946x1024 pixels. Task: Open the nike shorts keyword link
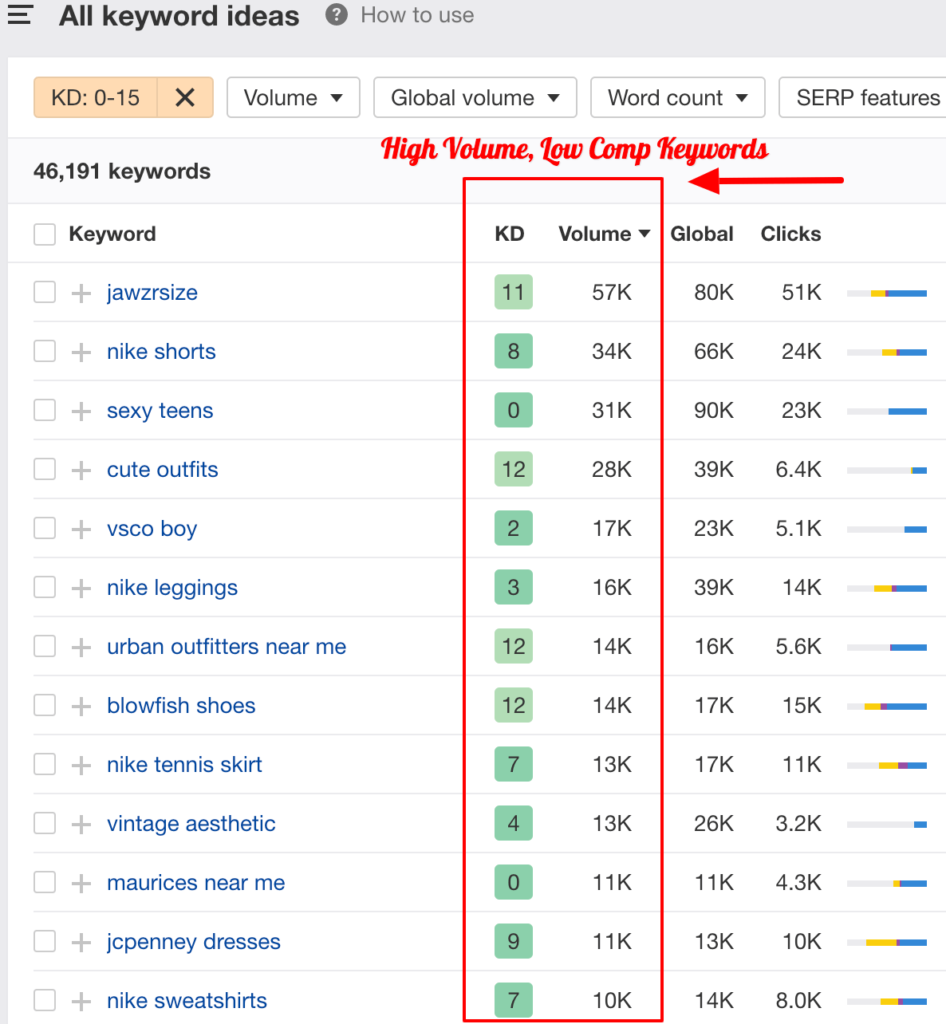pos(161,351)
